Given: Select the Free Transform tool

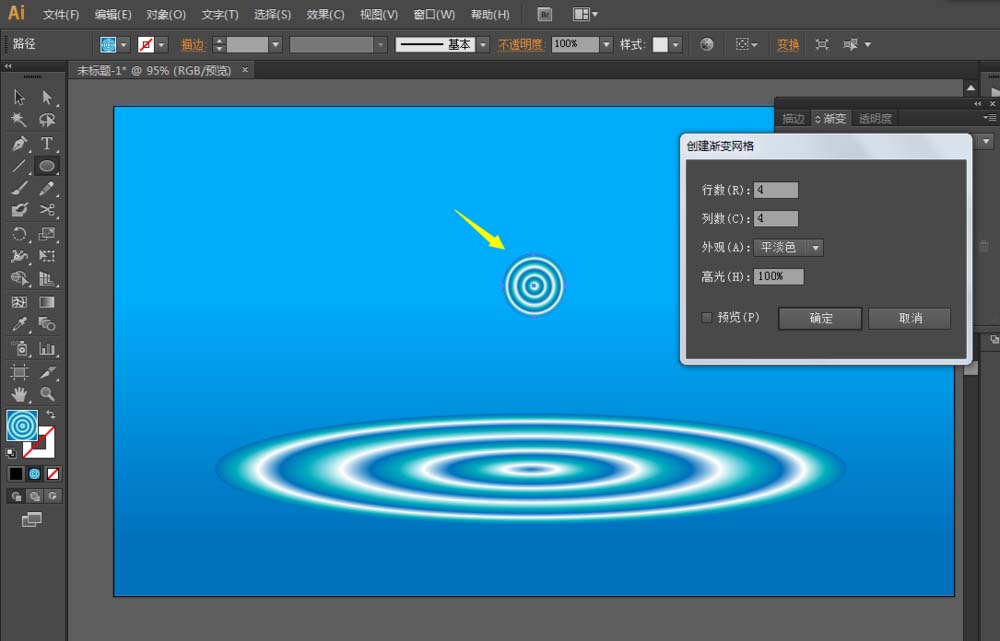Looking at the screenshot, I should [x=47, y=256].
